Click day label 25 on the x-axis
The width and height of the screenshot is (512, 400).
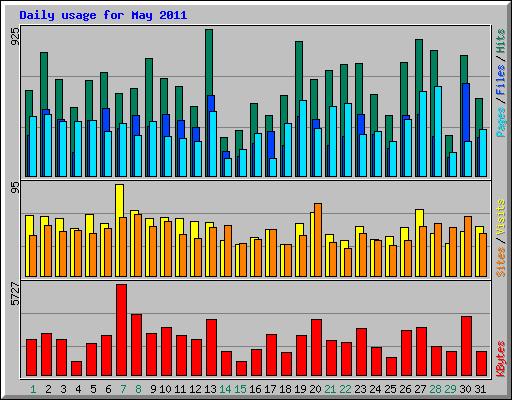point(390,389)
